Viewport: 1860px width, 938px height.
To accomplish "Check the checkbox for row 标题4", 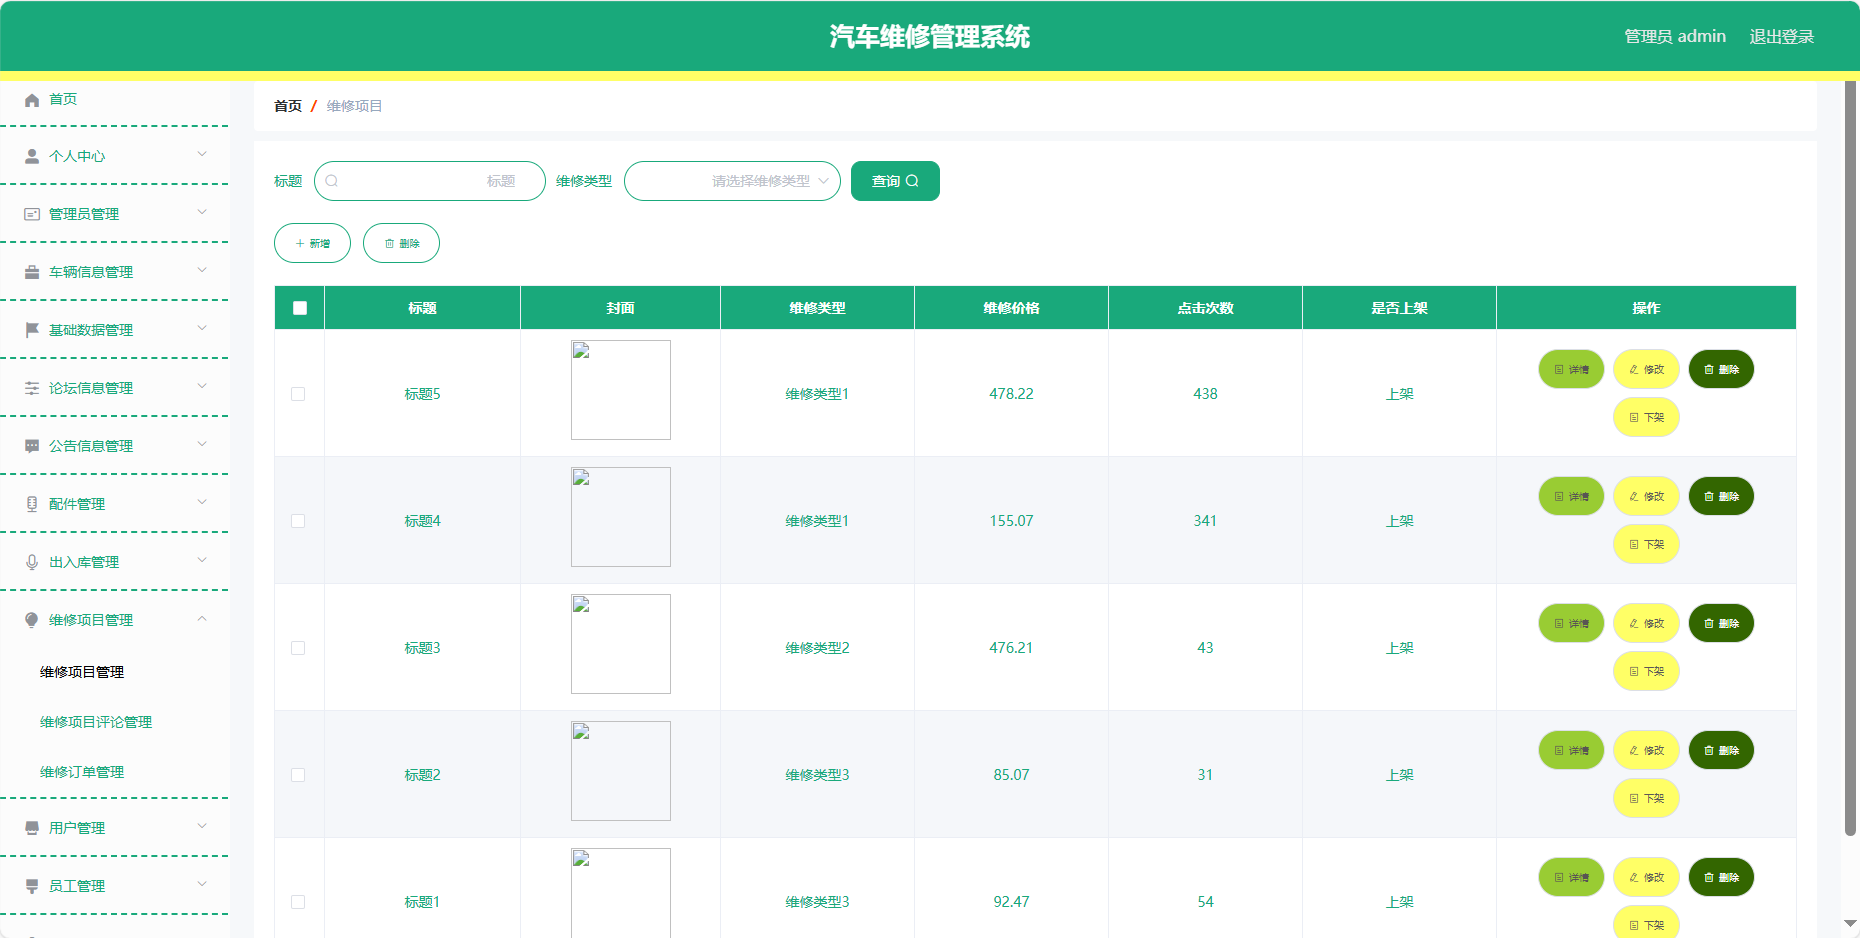I will pyautogui.click(x=298, y=521).
